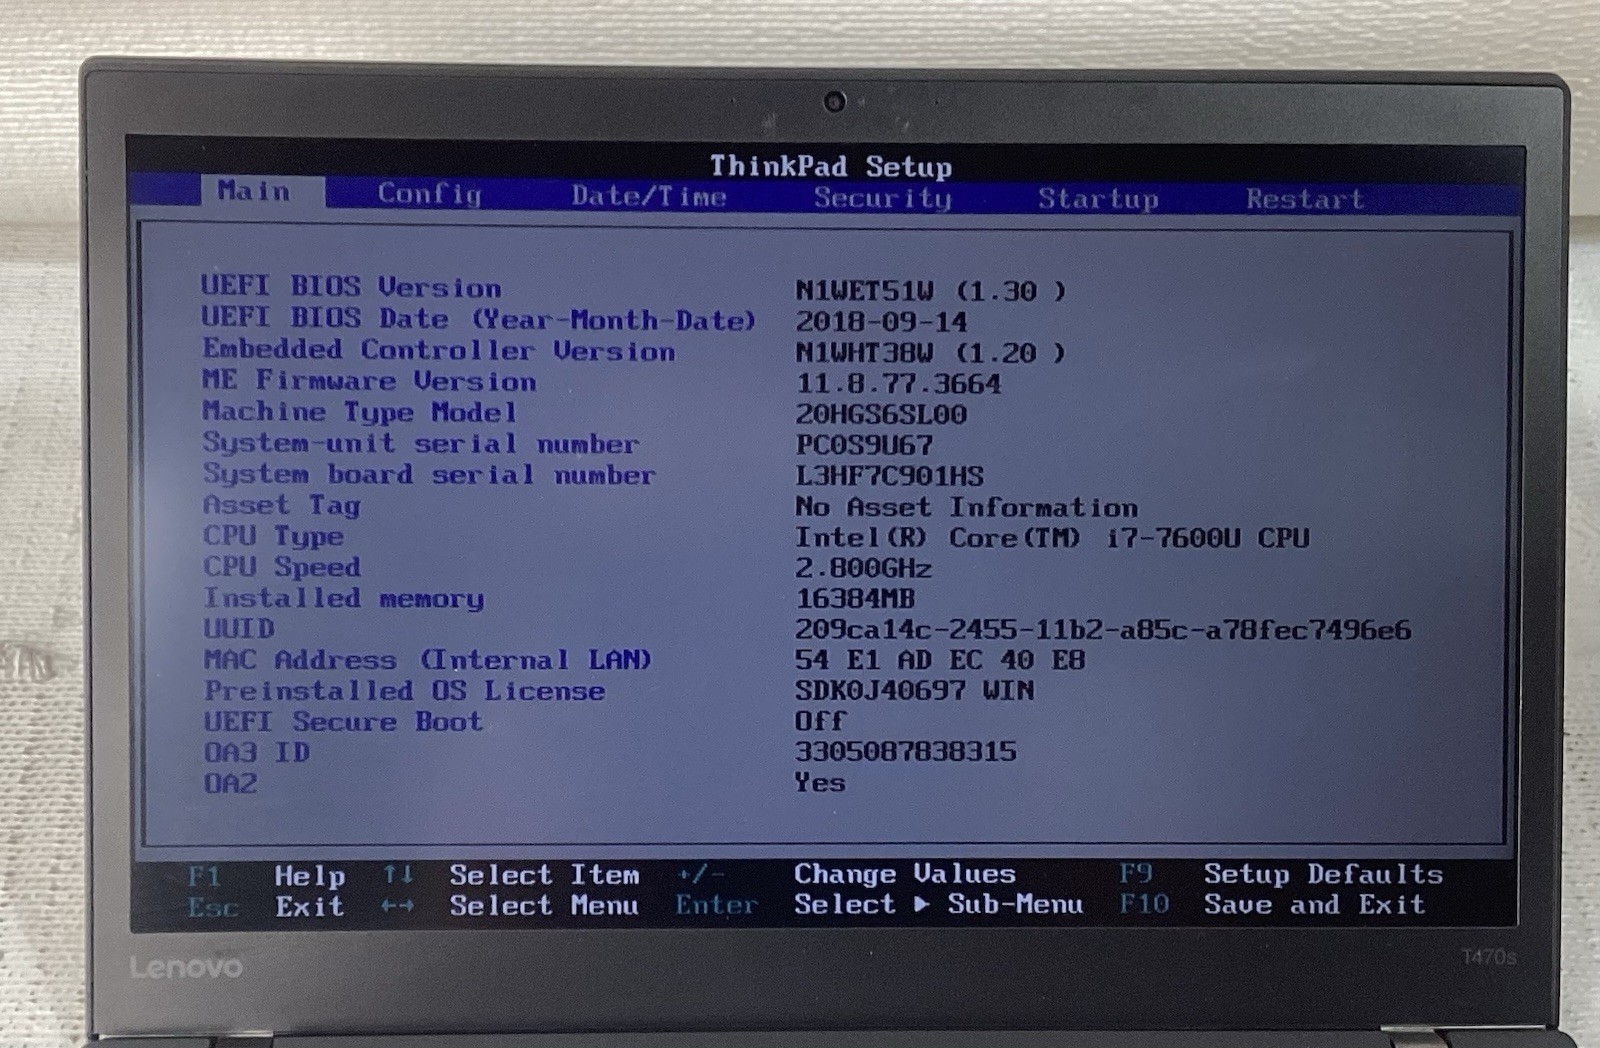Click the No Asset Information value
The width and height of the screenshot is (1600, 1048).
966,507
